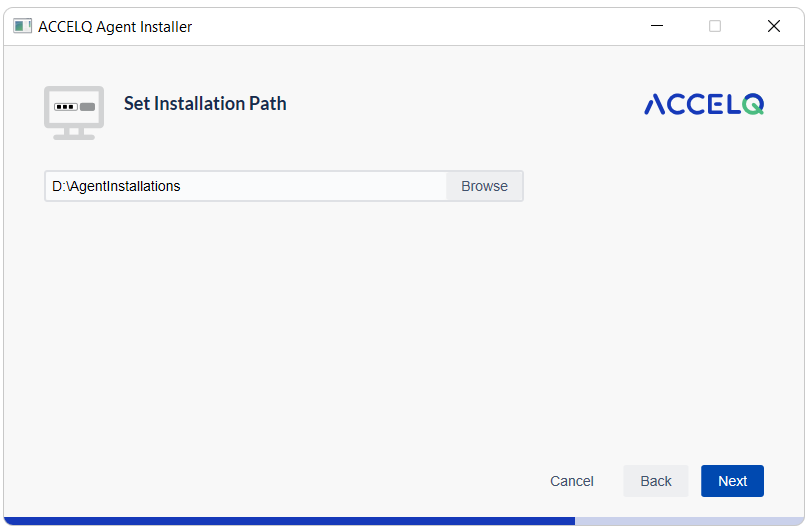Click the dotted field graphic inside monitor icon
The image size is (806, 530).
coord(66,107)
